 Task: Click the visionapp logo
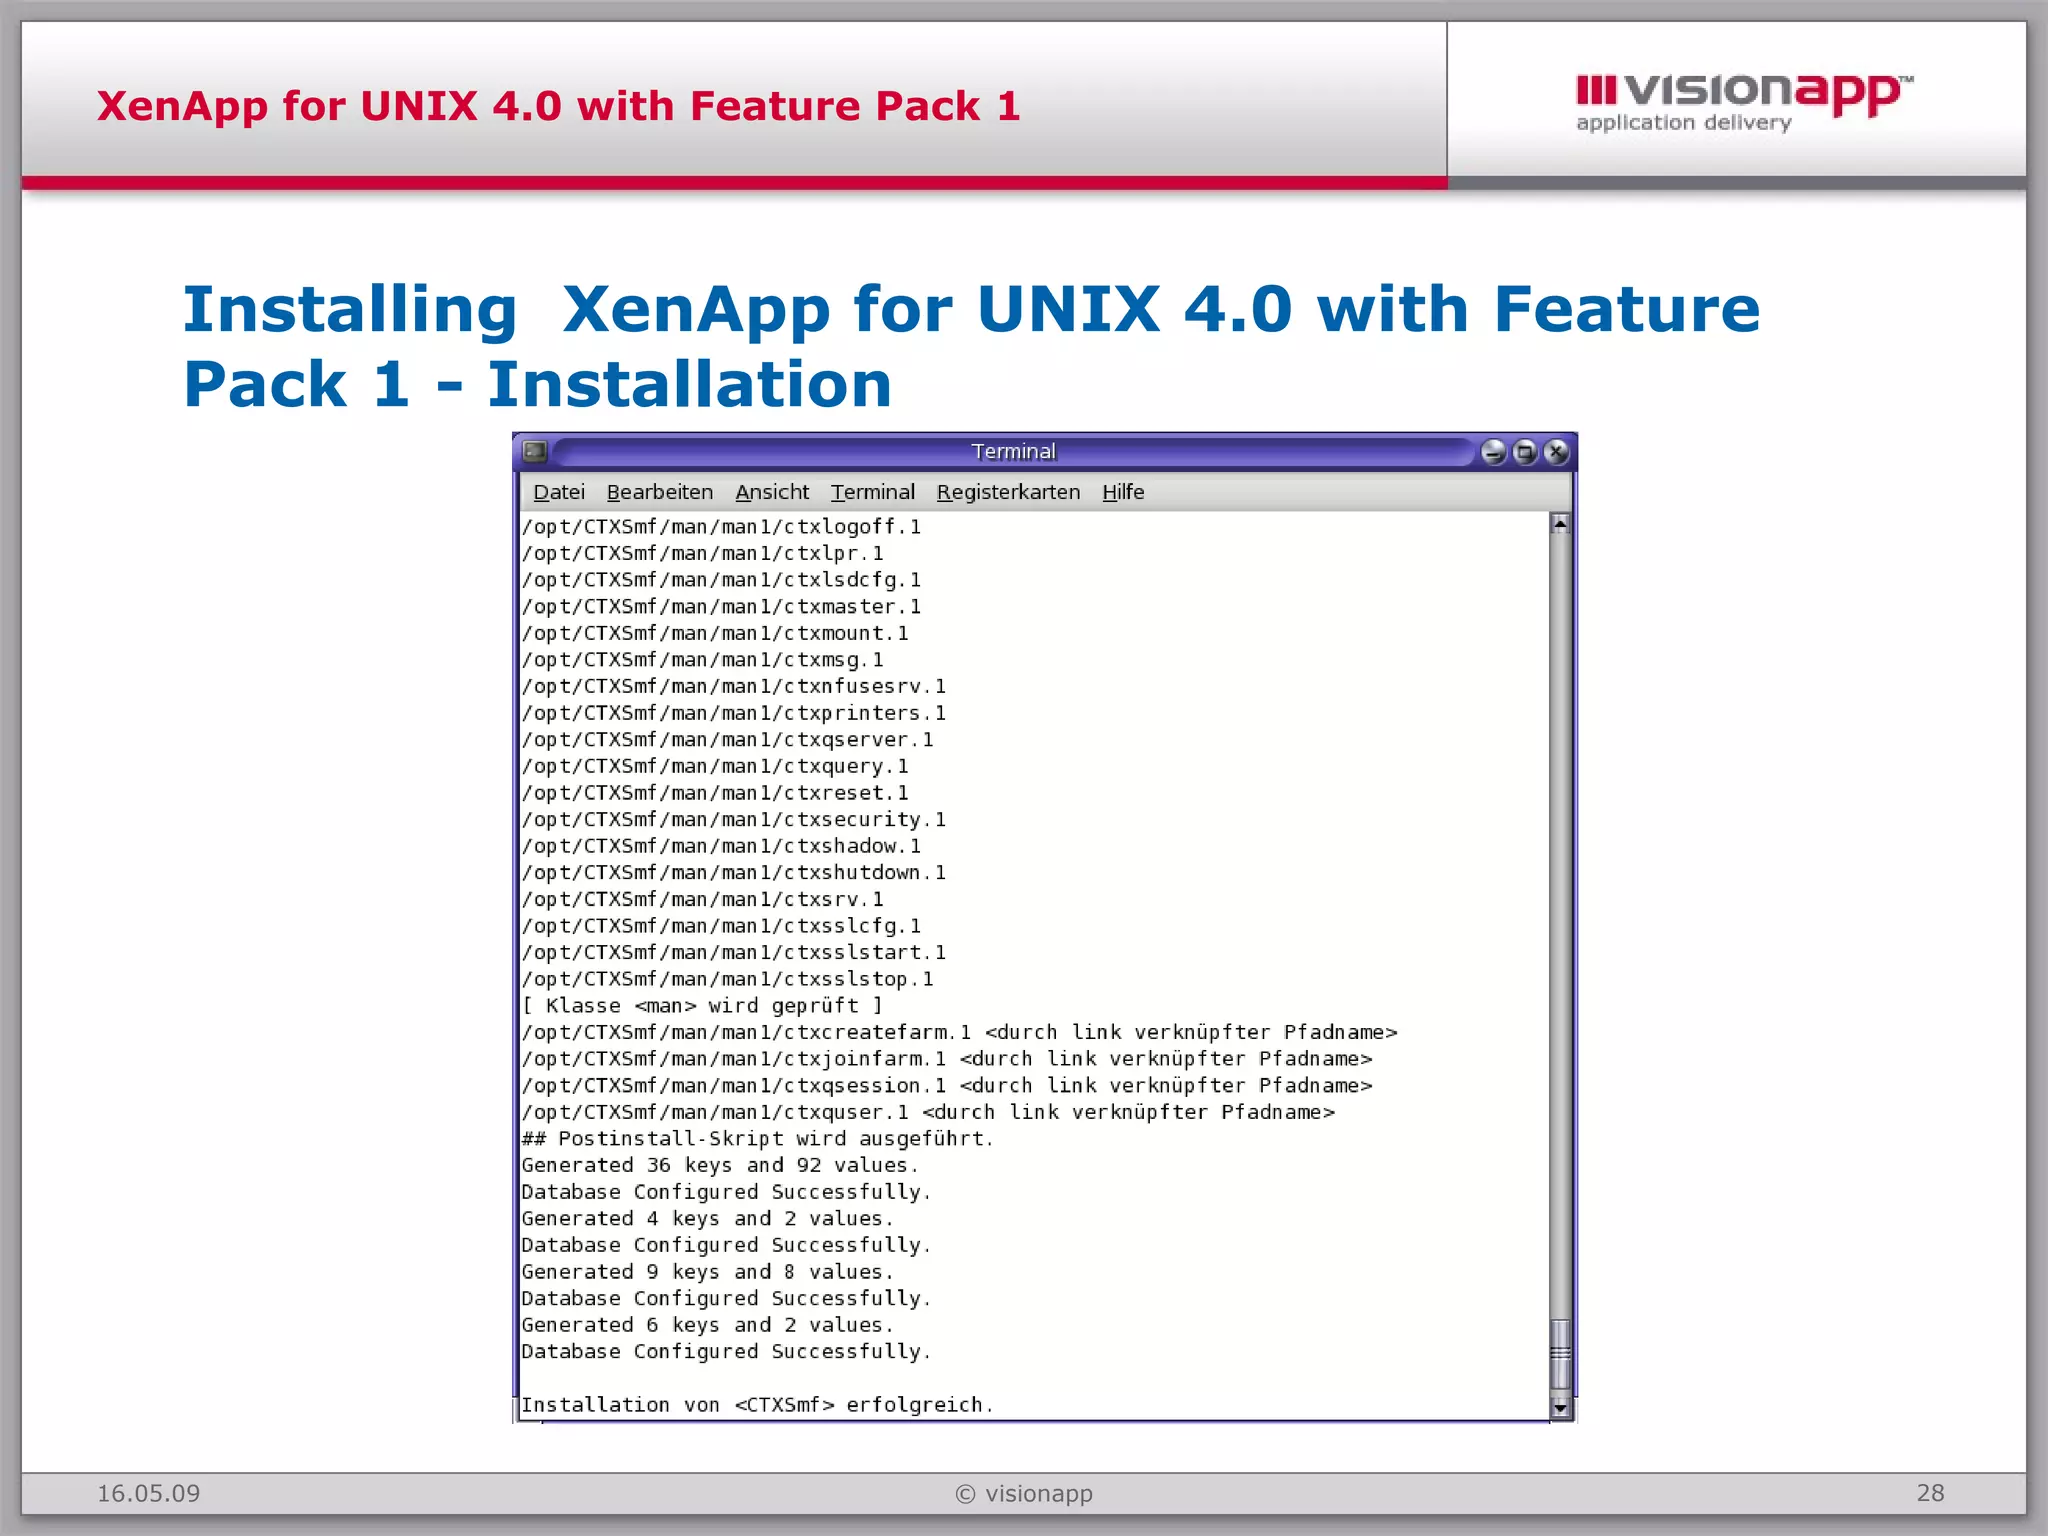coord(1743,102)
